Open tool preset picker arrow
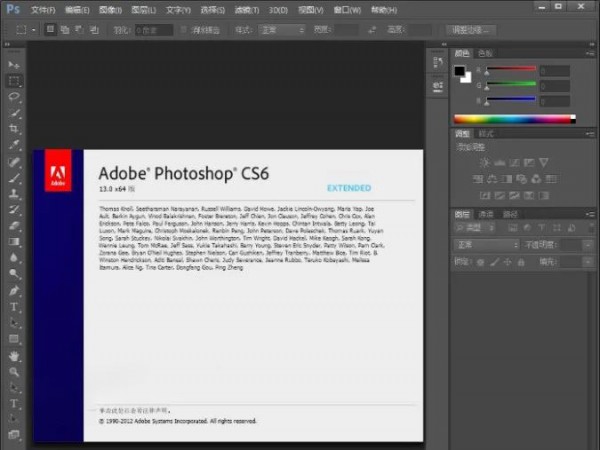Viewport: 600px width, 450px height. [34, 30]
